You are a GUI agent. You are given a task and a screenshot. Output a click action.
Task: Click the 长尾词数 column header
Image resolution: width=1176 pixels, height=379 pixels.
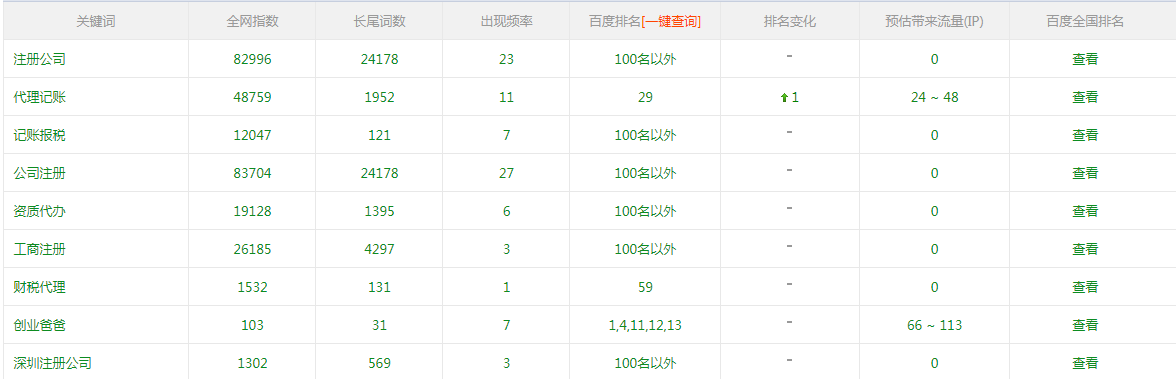380,22
